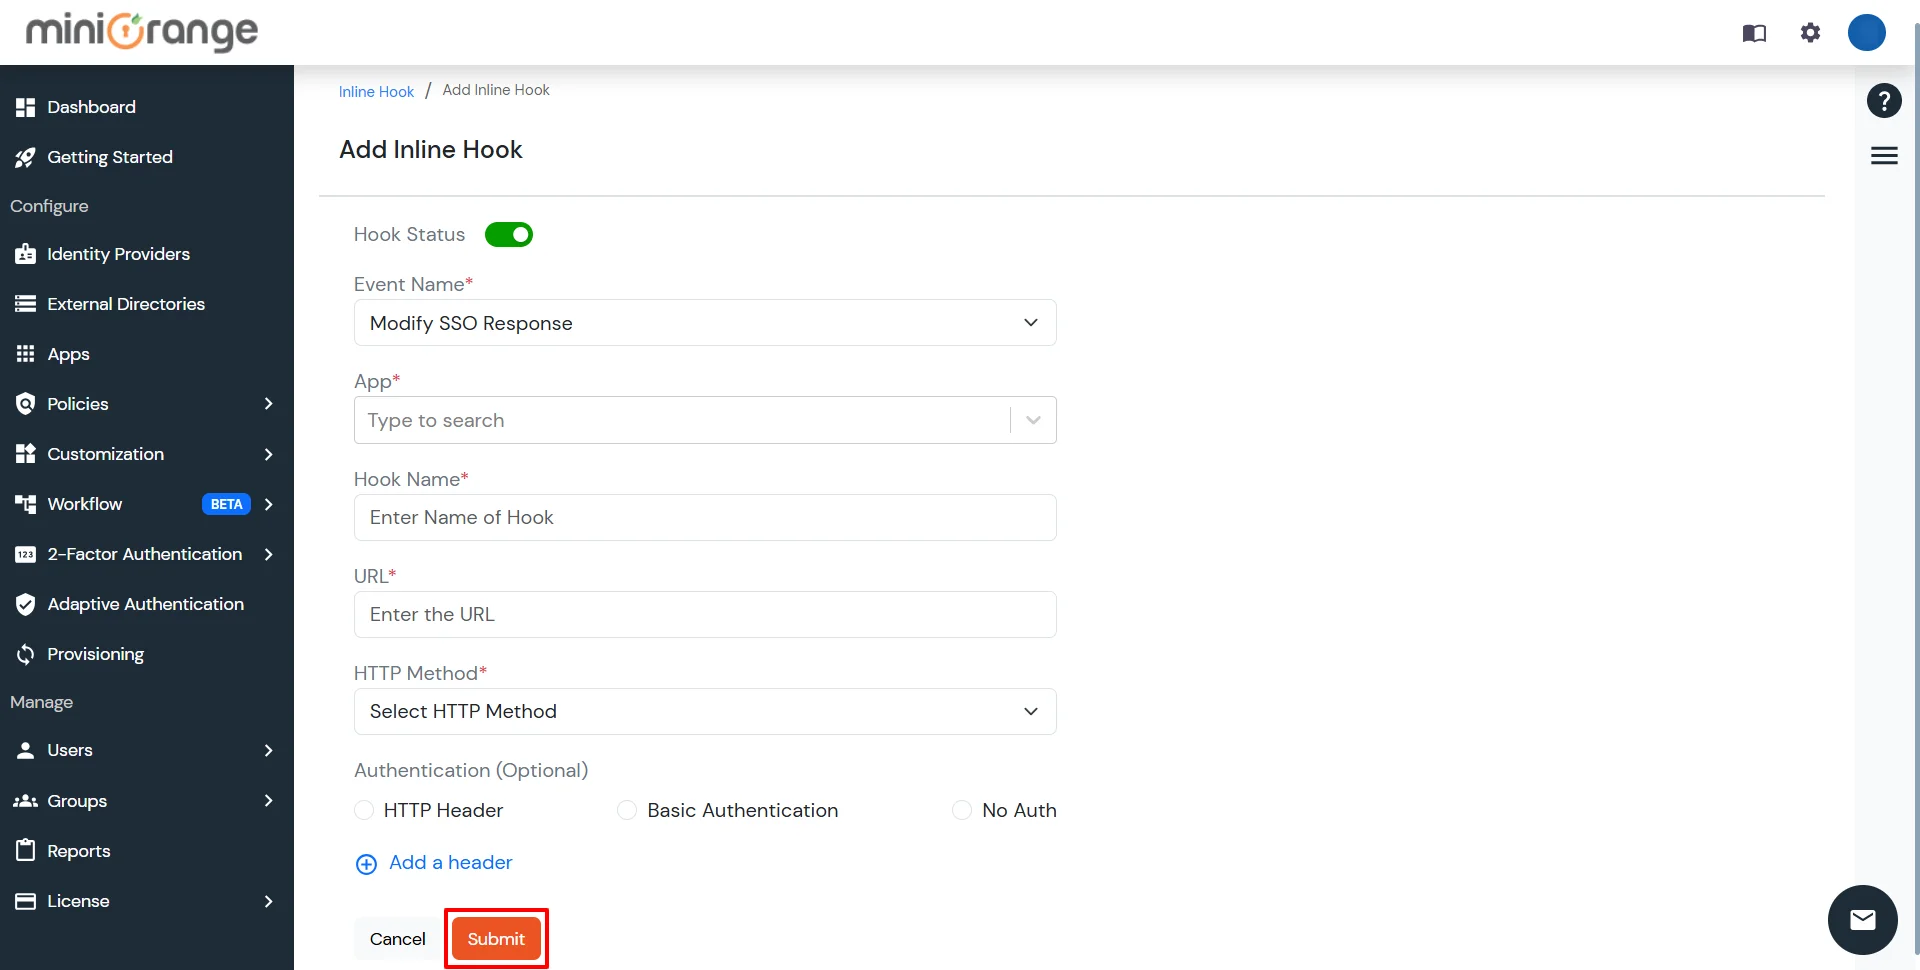Screen dimensions: 1920x970
Task: Open the help question mark panel
Action: pyautogui.click(x=1884, y=100)
